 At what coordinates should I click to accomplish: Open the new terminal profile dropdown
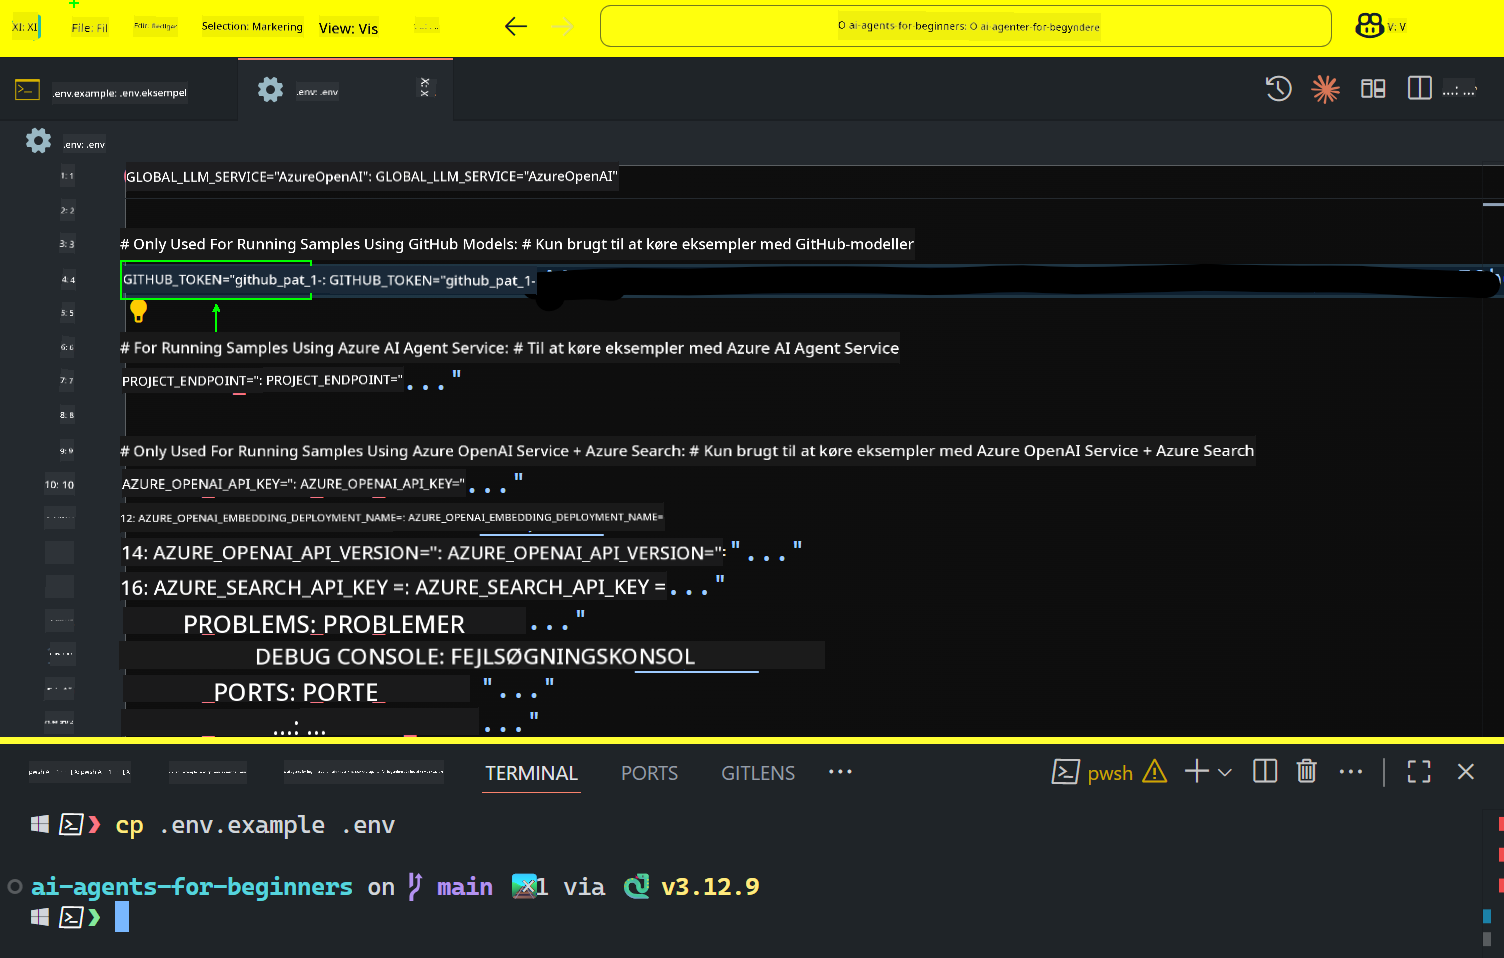(1225, 772)
